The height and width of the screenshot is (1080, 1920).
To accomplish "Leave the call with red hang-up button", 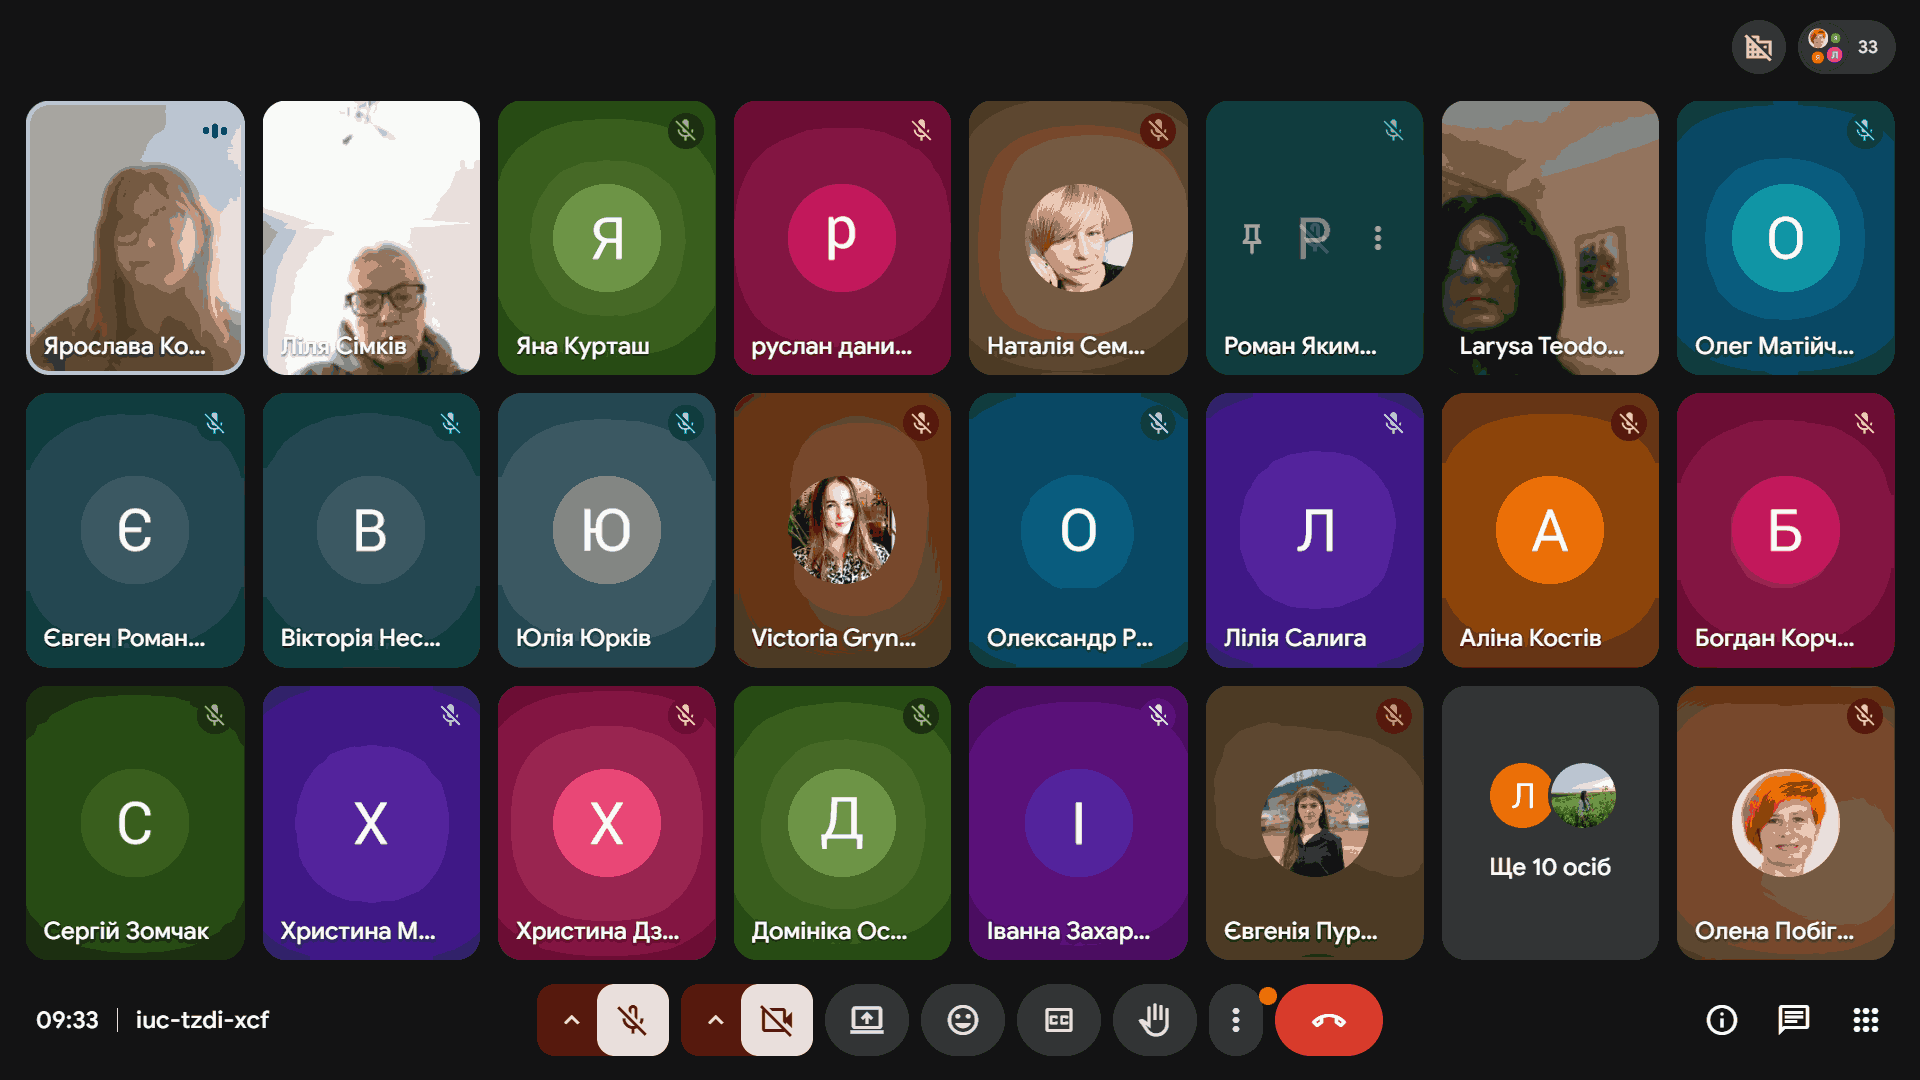I will (x=1328, y=1020).
